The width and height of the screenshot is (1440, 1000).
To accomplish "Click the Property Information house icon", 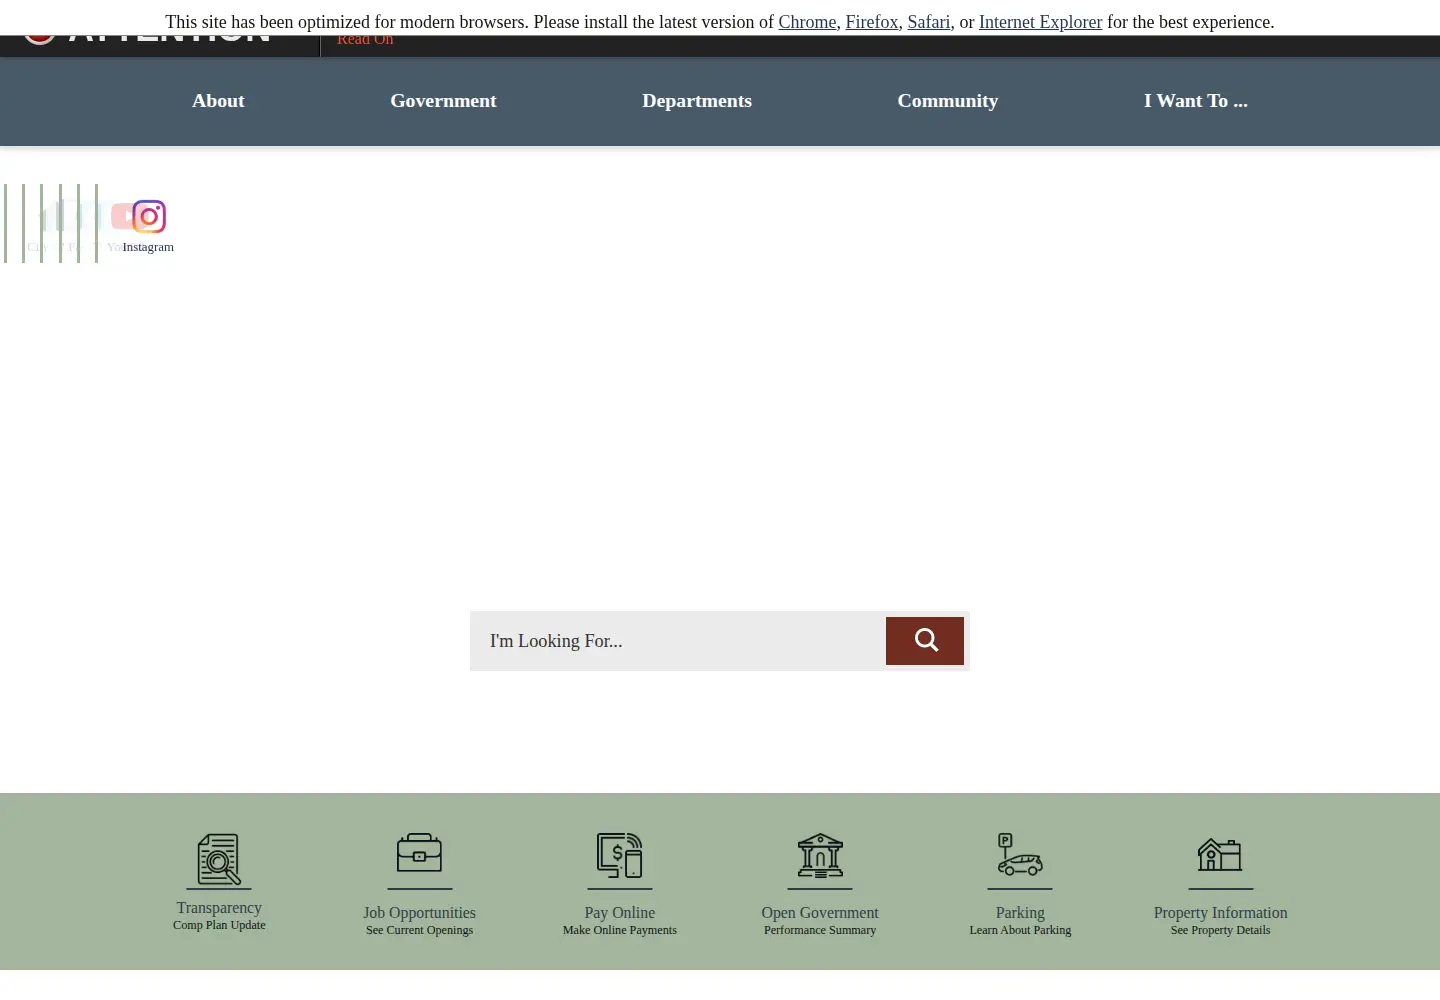I will click(1220, 855).
